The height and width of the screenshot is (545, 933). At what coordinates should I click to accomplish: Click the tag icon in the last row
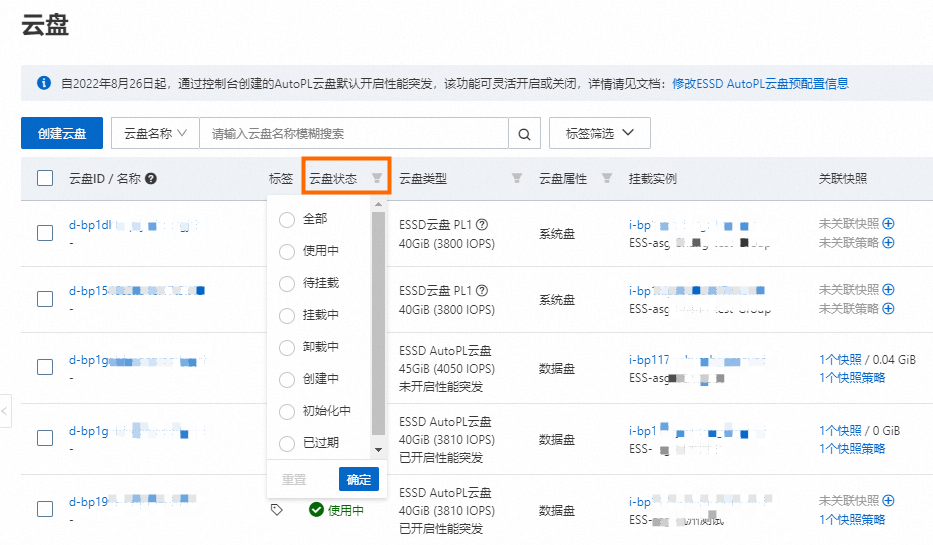[277, 510]
